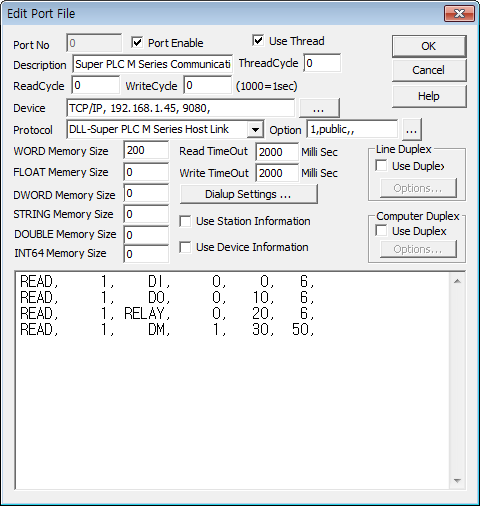This screenshot has width=480, height=506.
Task: Click the Cancel button
Action: click(x=429, y=70)
